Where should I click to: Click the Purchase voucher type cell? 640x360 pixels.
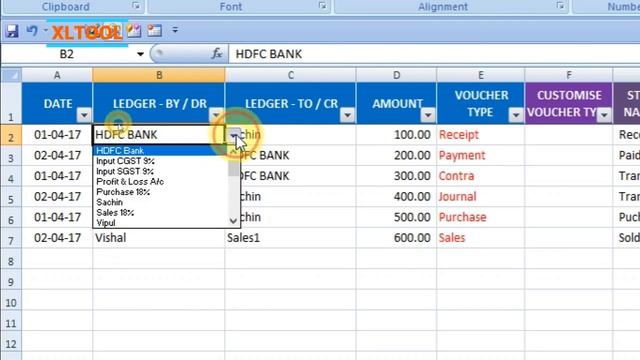(x=481, y=217)
